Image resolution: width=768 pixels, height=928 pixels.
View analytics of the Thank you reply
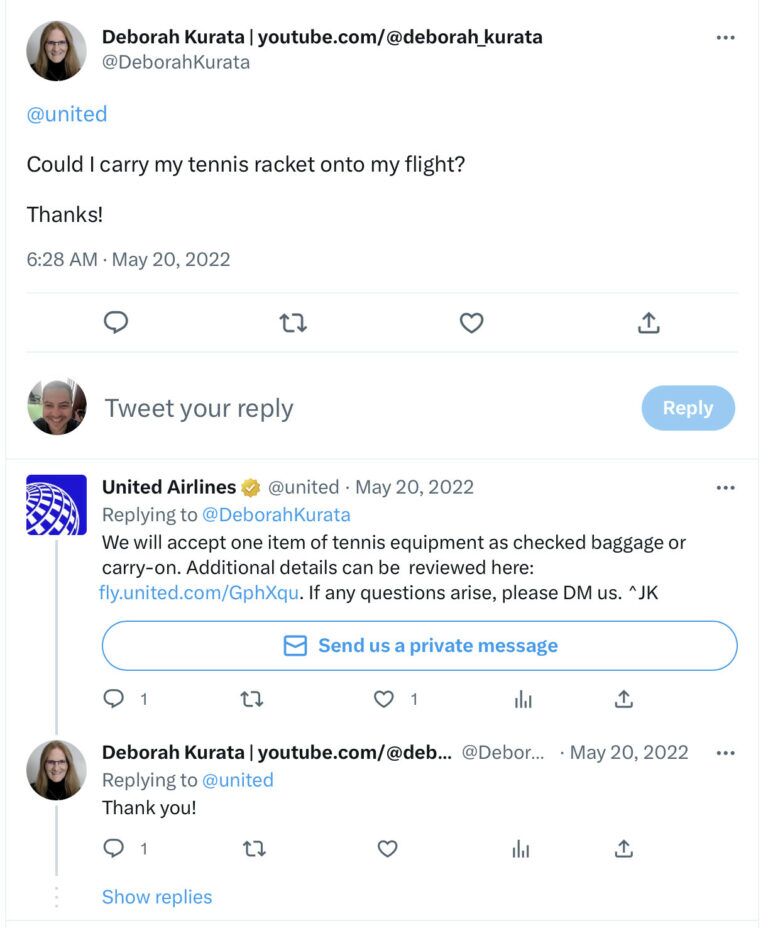521,849
